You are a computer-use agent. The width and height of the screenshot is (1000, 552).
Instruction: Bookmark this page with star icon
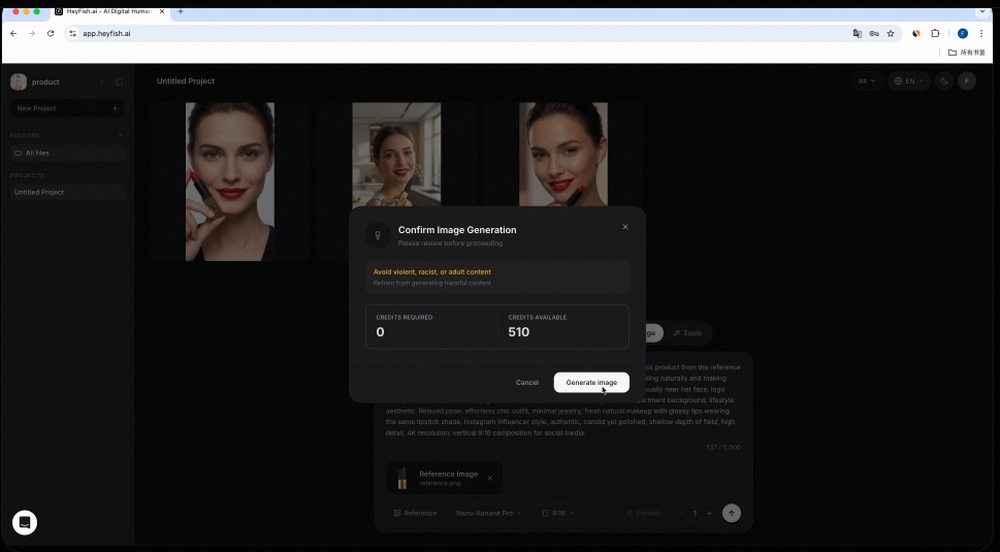pyautogui.click(x=891, y=33)
